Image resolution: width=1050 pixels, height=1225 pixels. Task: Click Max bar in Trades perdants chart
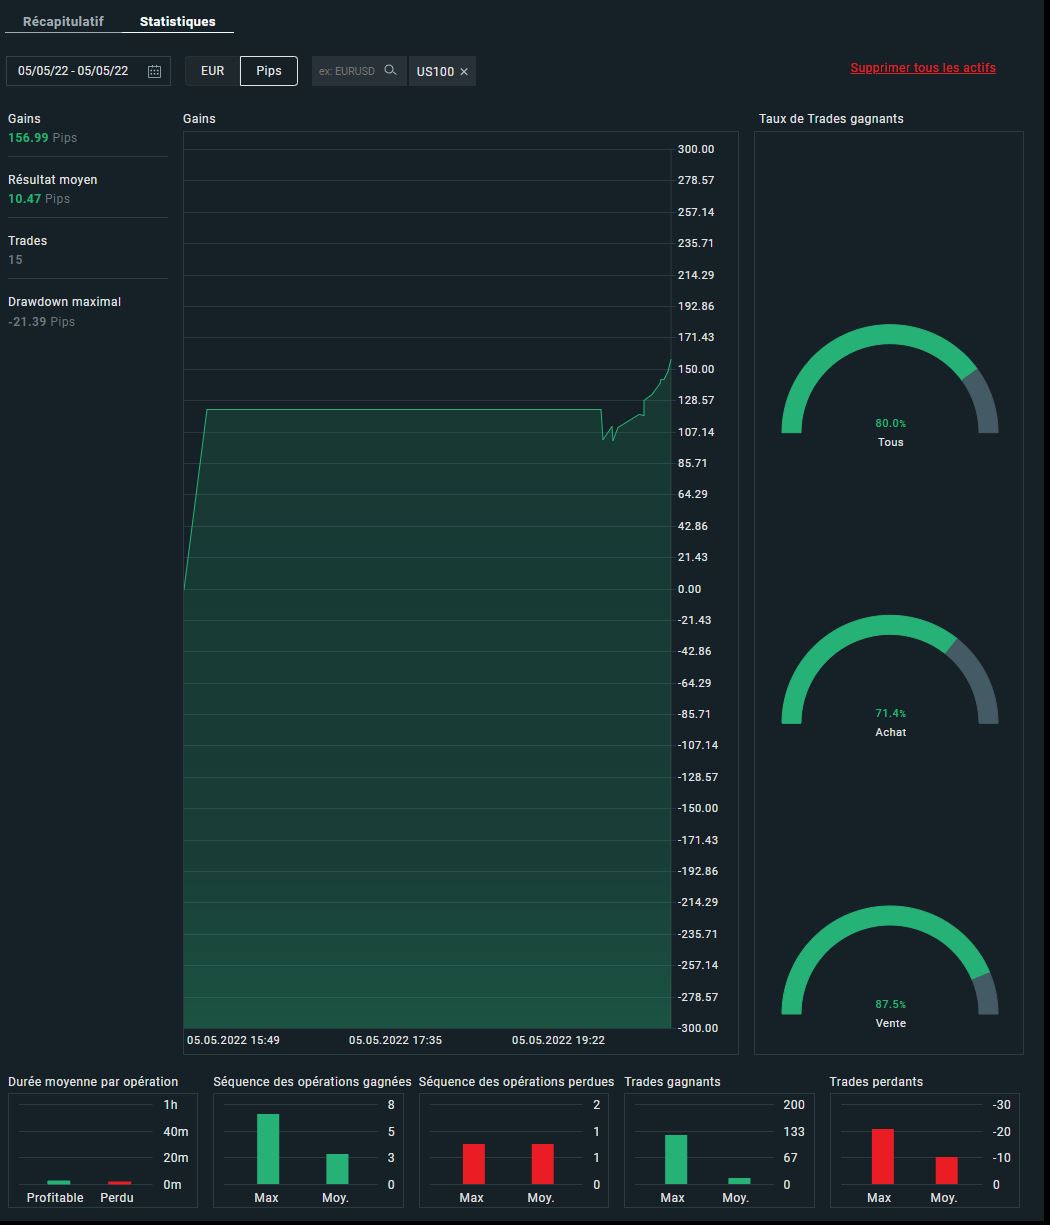click(883, 1157)
